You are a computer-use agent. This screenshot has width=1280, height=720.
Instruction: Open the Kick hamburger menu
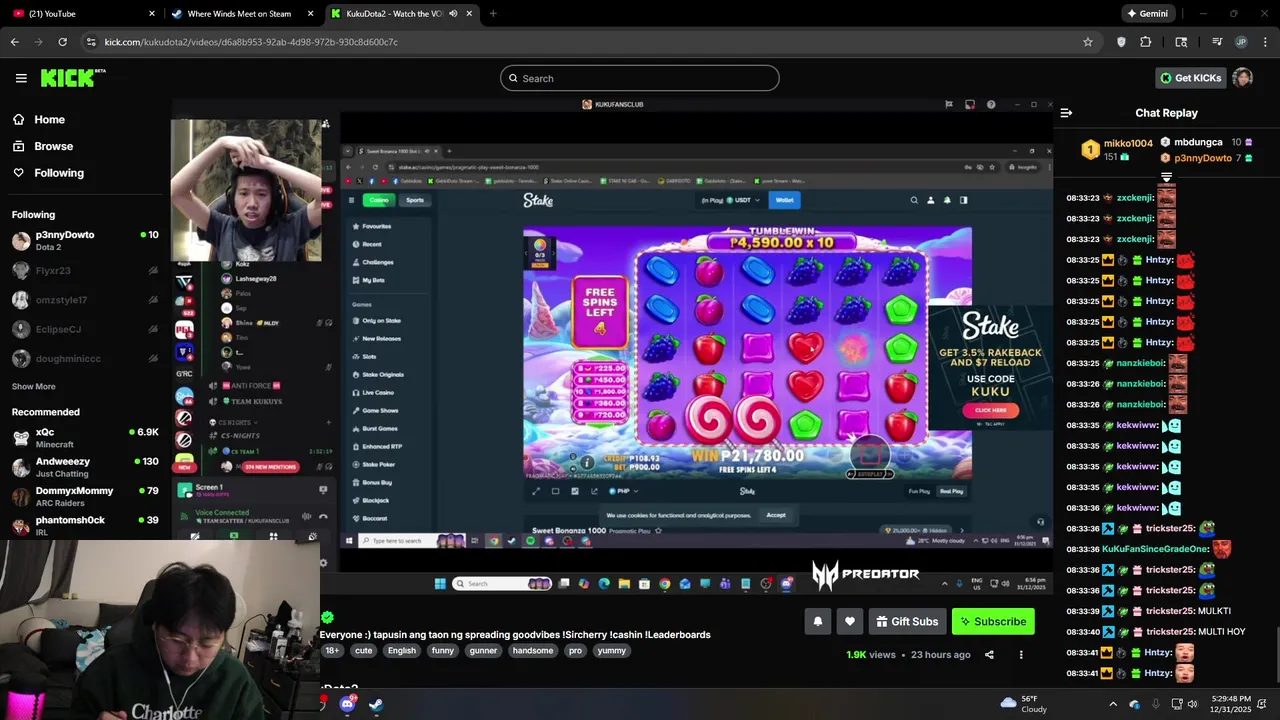coord(21,78)
